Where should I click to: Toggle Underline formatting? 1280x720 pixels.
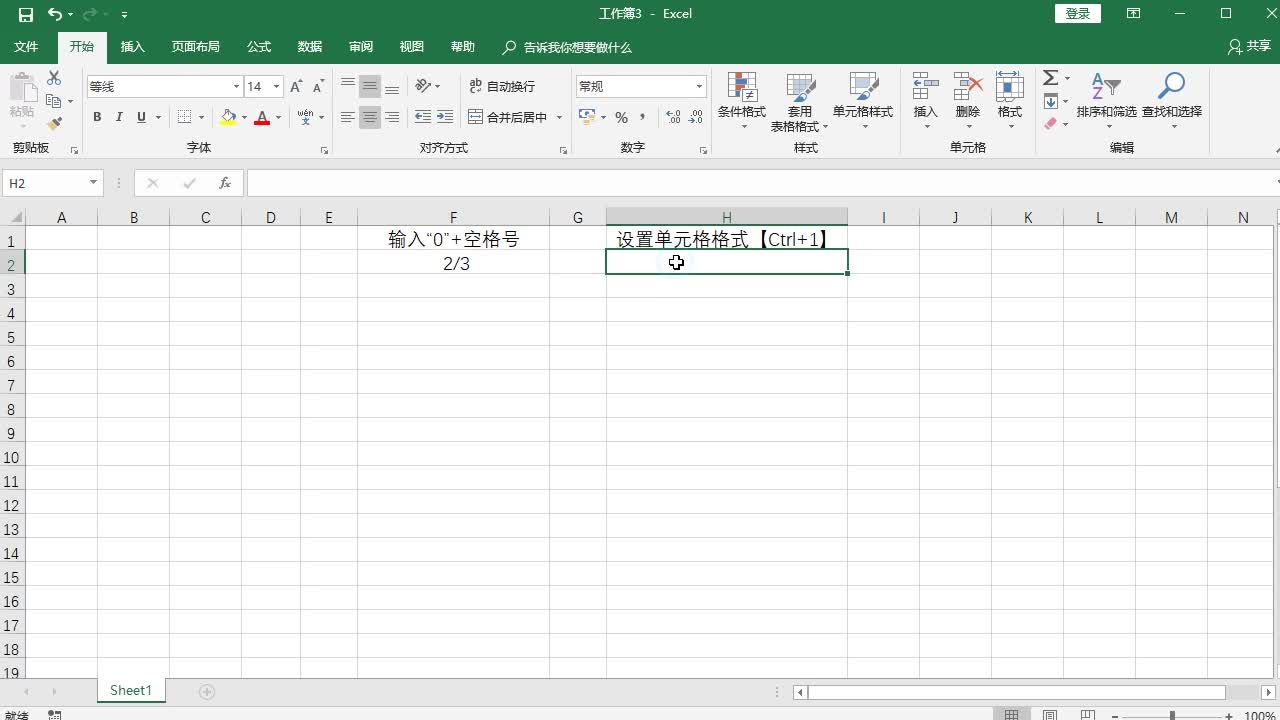(x=141, y=117)
